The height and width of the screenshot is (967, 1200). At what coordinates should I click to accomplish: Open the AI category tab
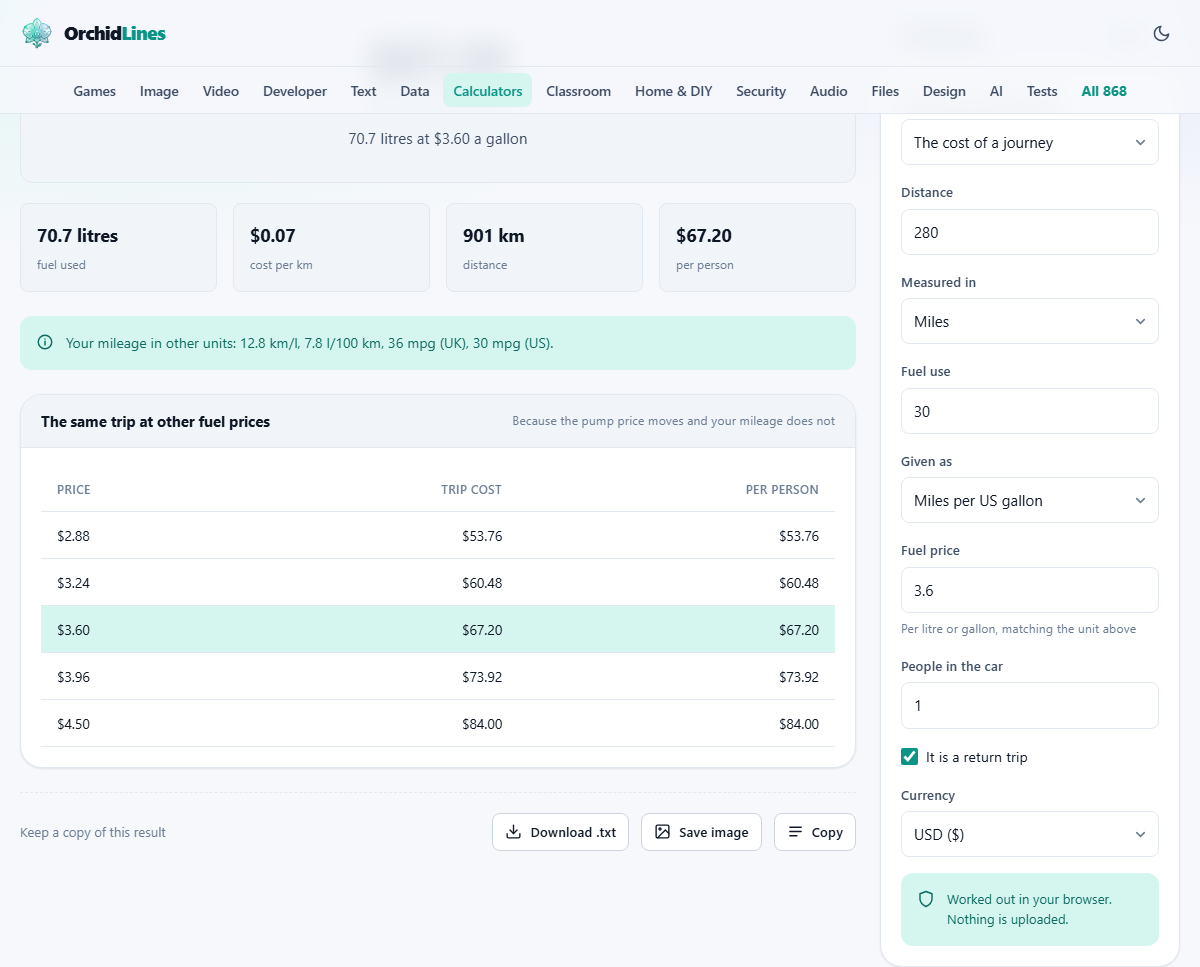click(996, 91)
